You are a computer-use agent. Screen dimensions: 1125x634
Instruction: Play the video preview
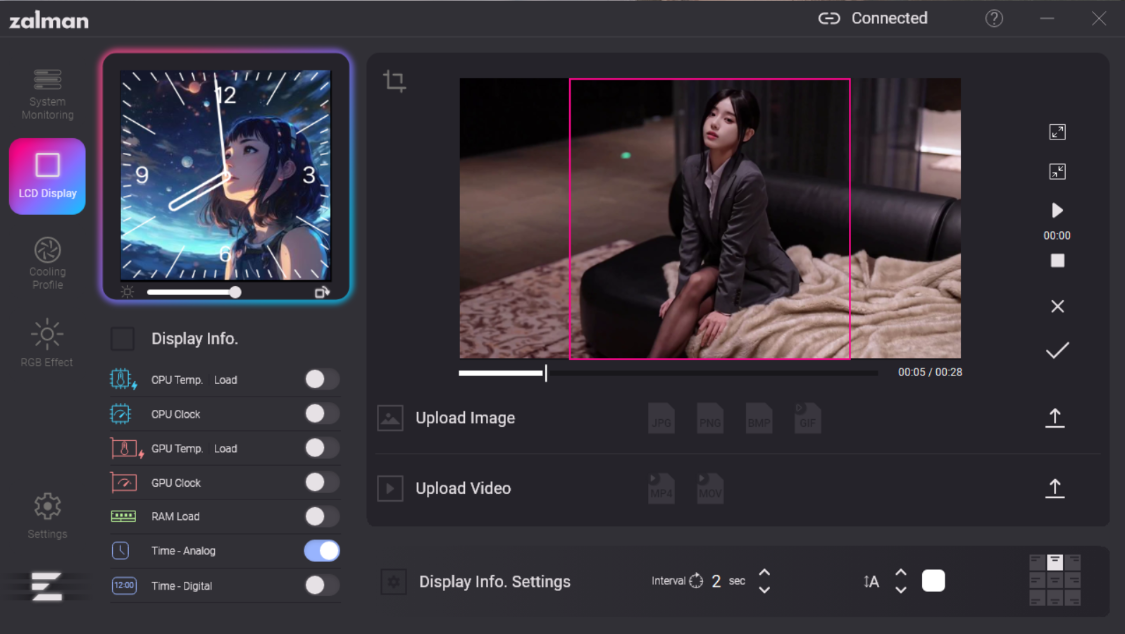point(1057,210)
